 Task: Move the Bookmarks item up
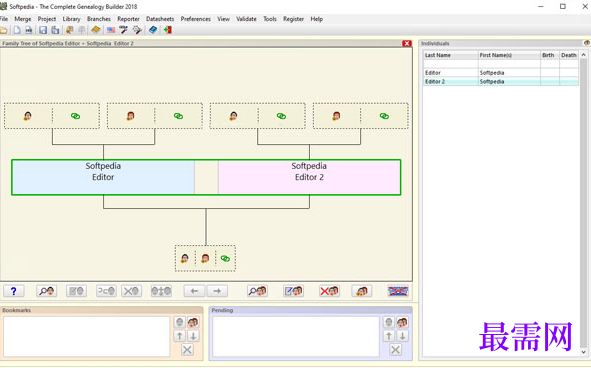(180, 336)
